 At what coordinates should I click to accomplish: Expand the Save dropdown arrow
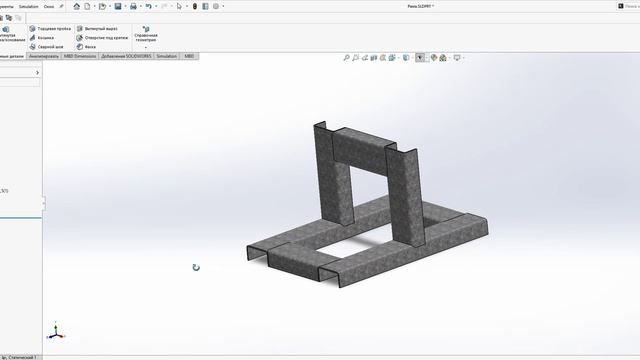pos(125,6)
